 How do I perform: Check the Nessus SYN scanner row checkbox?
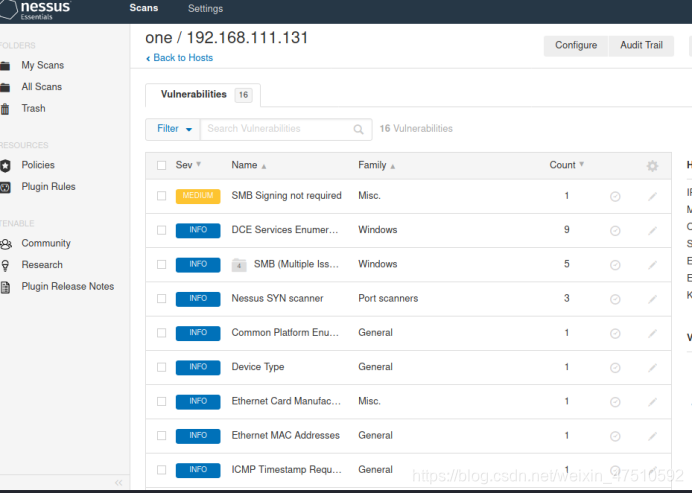(x=161, y=299)
